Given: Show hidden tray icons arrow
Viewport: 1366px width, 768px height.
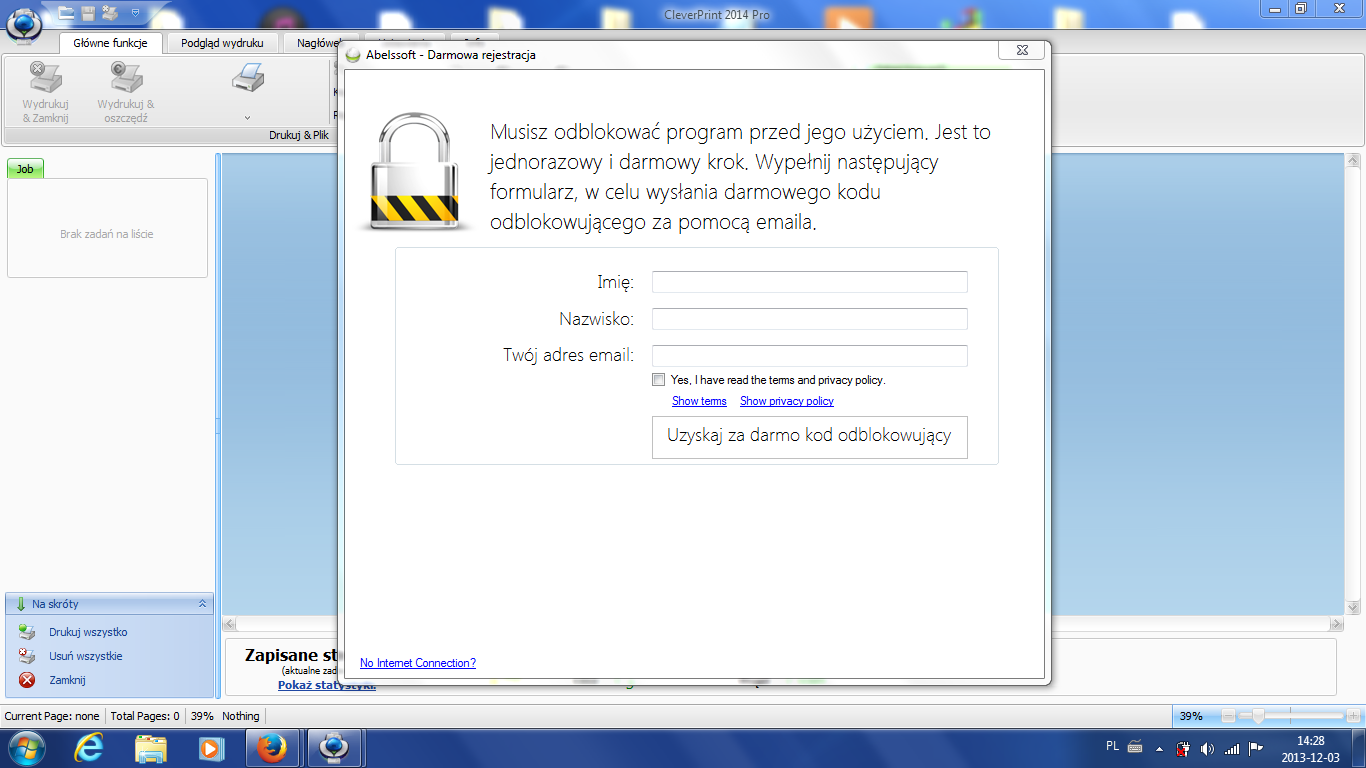Looking at the screenshot, I should (x=1160, y=748).
